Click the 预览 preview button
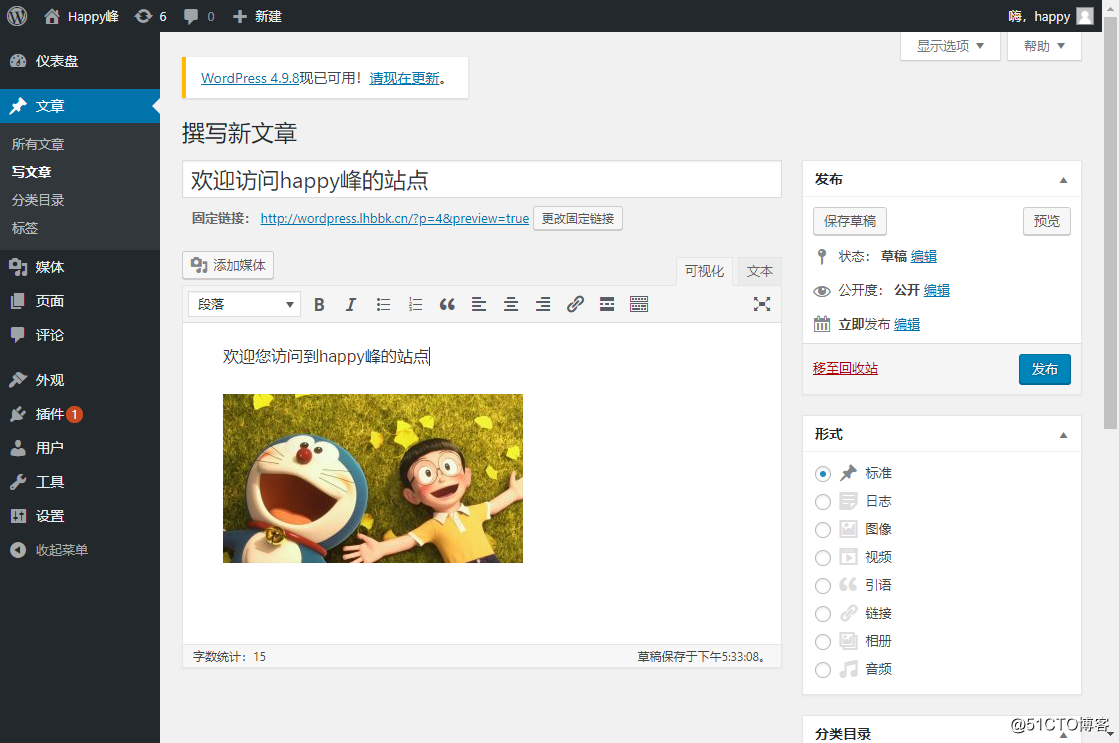The width and height of the screenshot is (1119, 743). click(x=1047, y=221)
